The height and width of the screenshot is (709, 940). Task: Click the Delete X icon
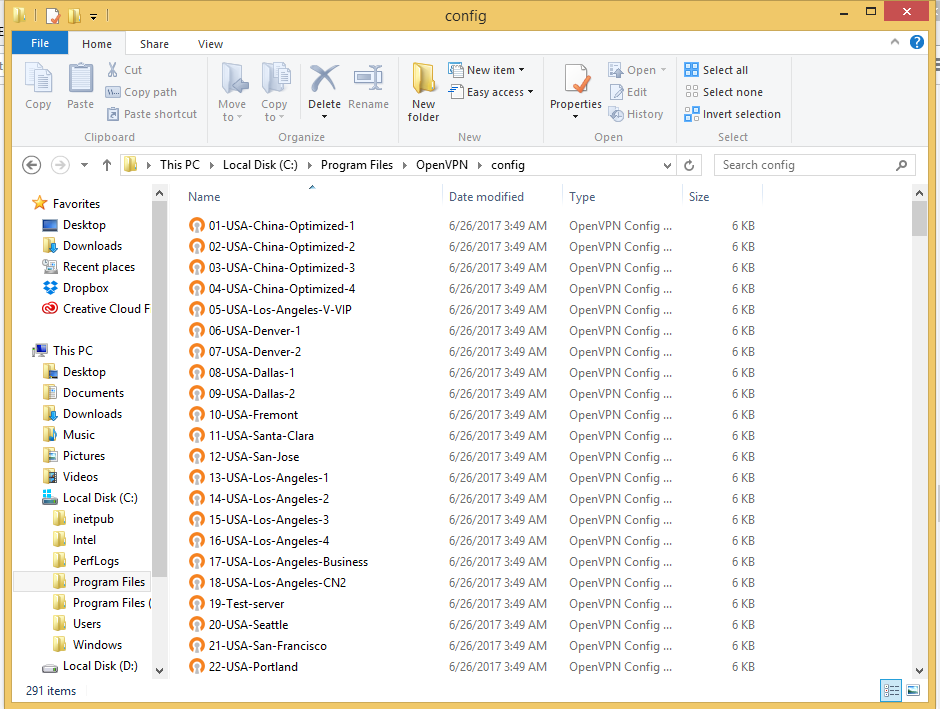324,79
